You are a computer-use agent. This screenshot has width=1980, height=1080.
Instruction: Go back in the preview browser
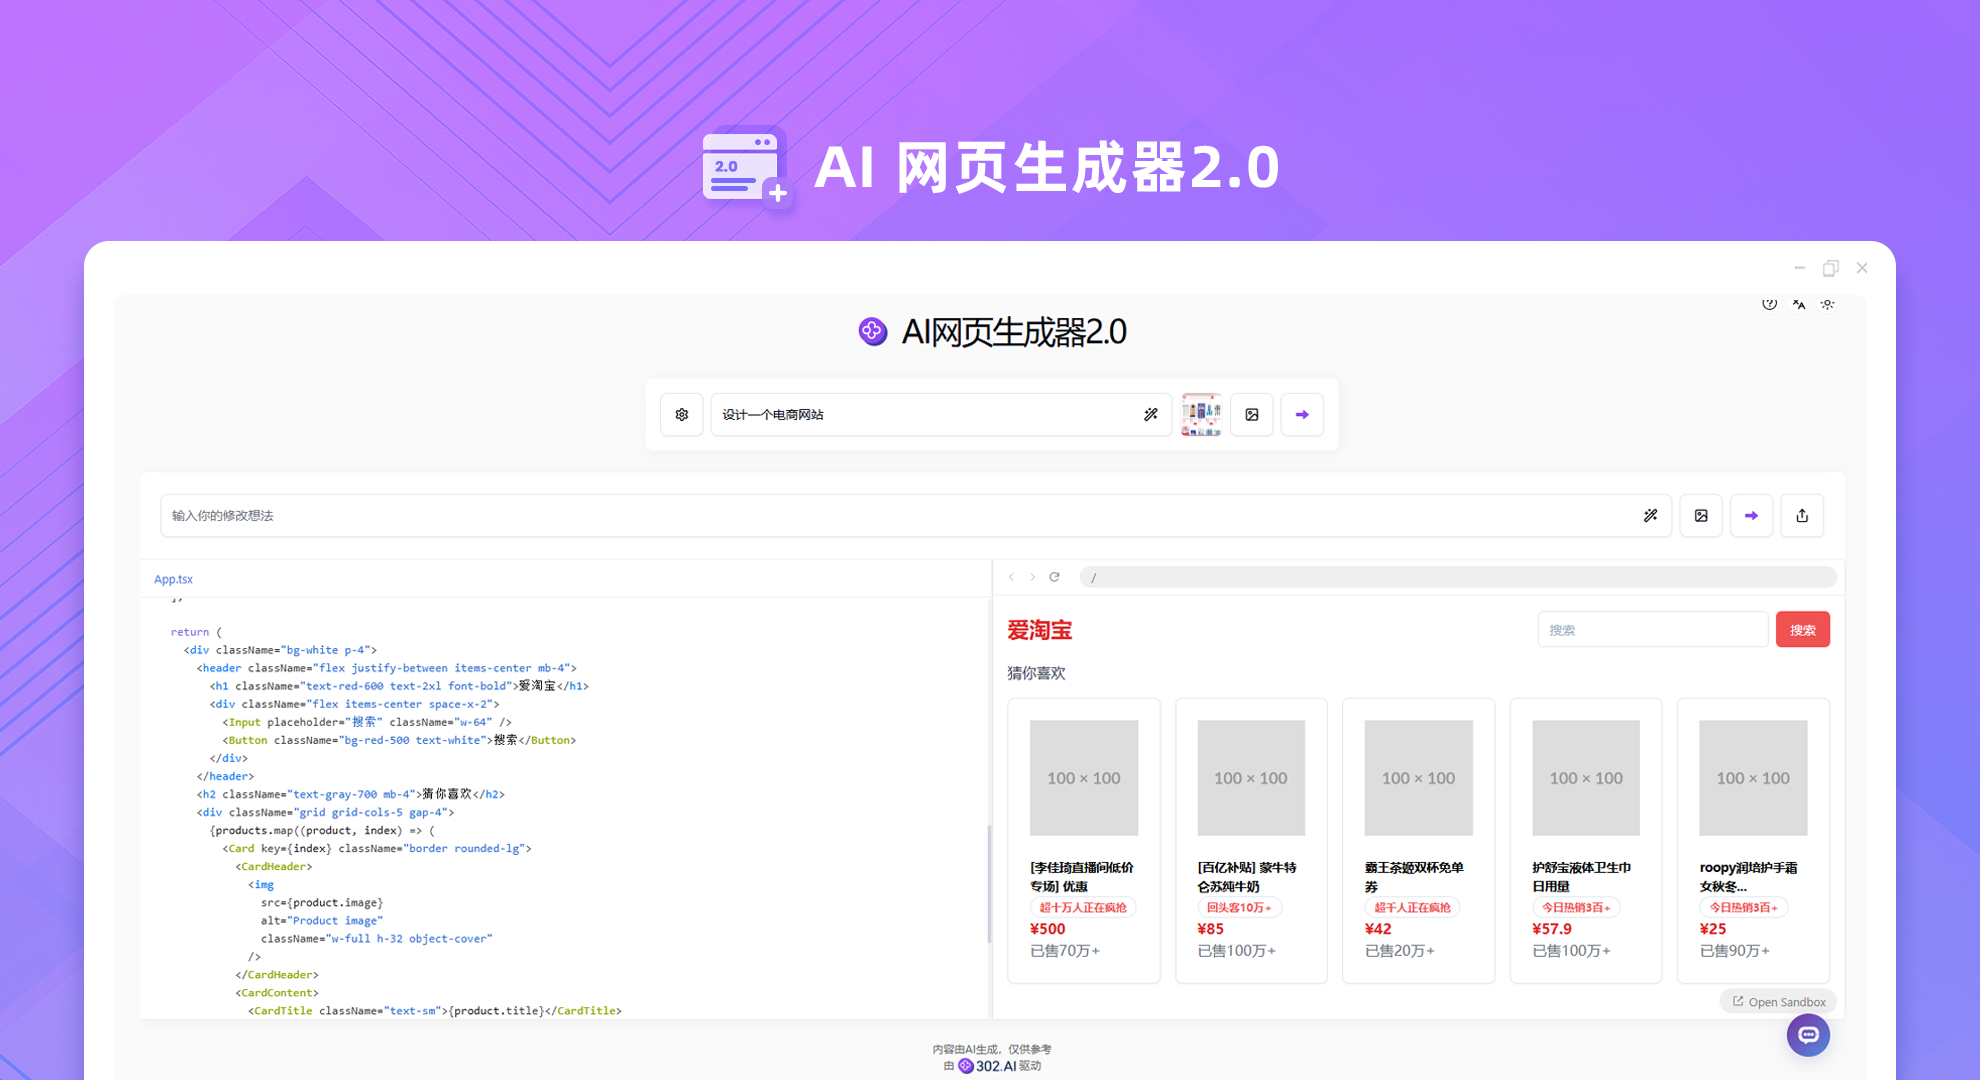click(1012, 577)
